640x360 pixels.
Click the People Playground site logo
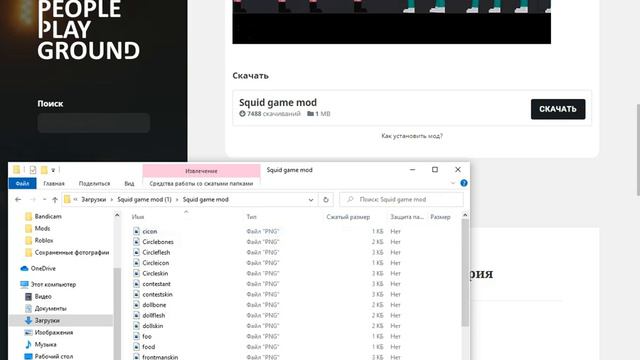pyautogui.click(x=89, y=31)
